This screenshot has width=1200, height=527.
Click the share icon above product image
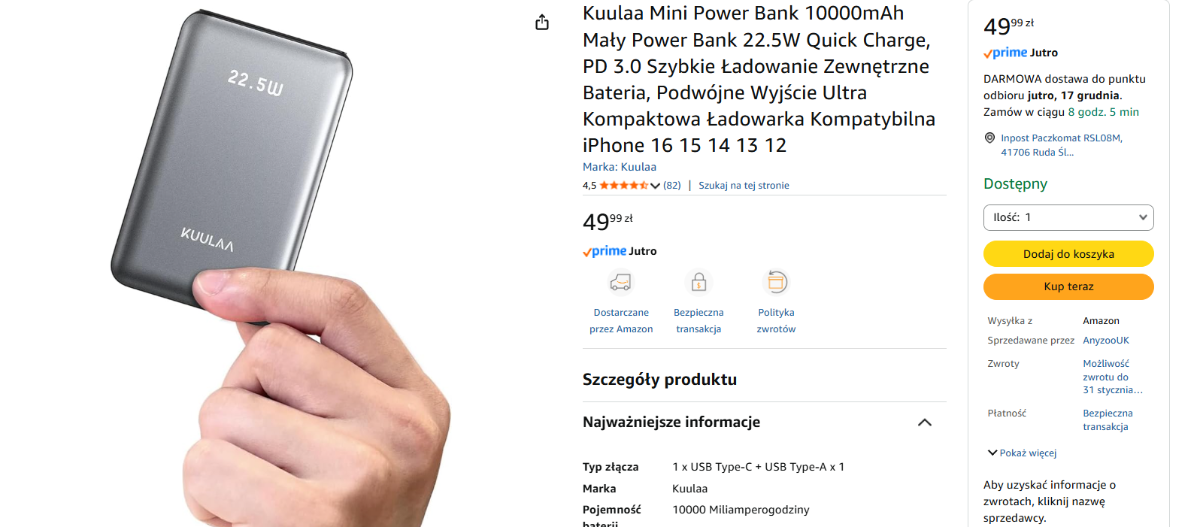tap(542, 22)
